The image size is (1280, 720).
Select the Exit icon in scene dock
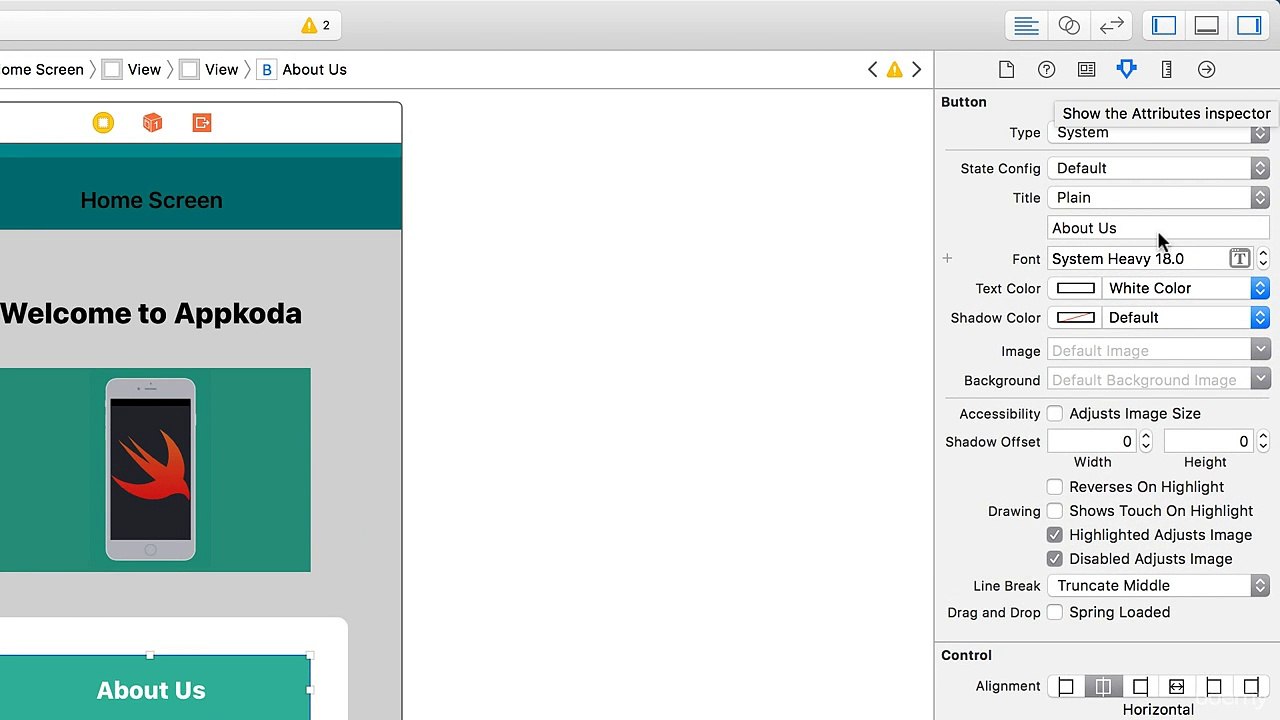pos(202,122)
